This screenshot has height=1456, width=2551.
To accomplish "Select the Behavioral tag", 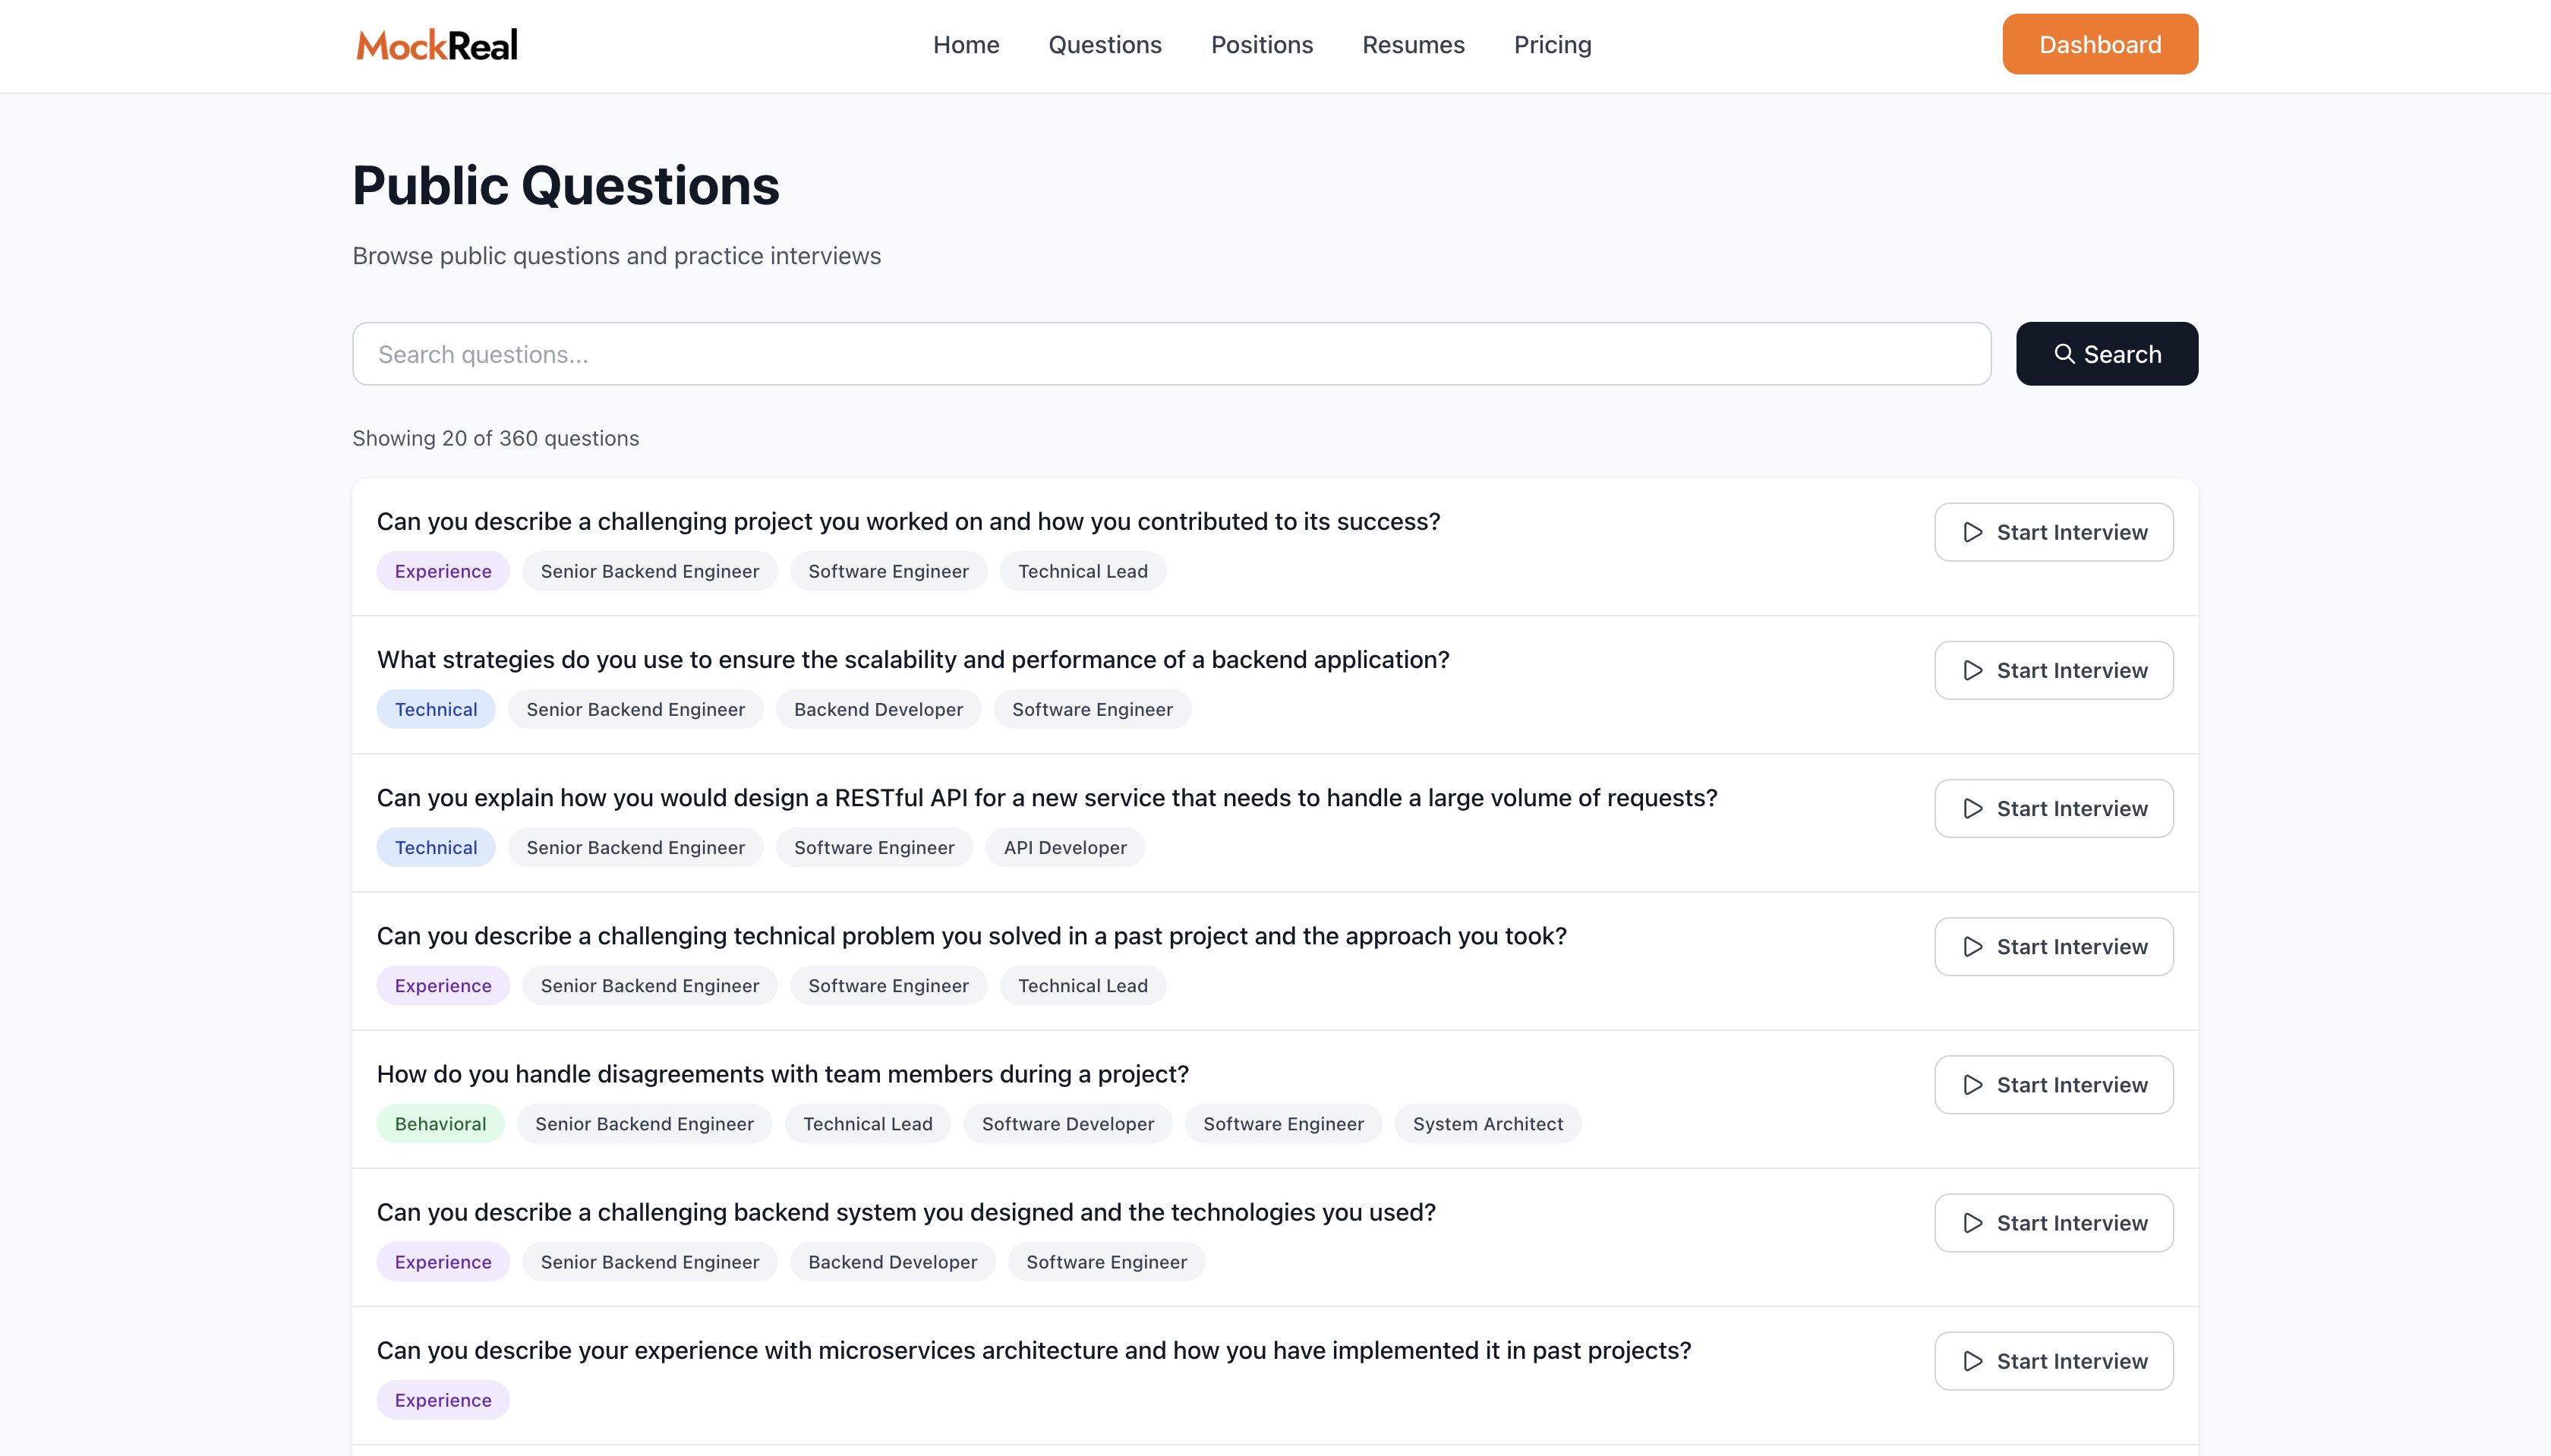I will click(440, 1123).
